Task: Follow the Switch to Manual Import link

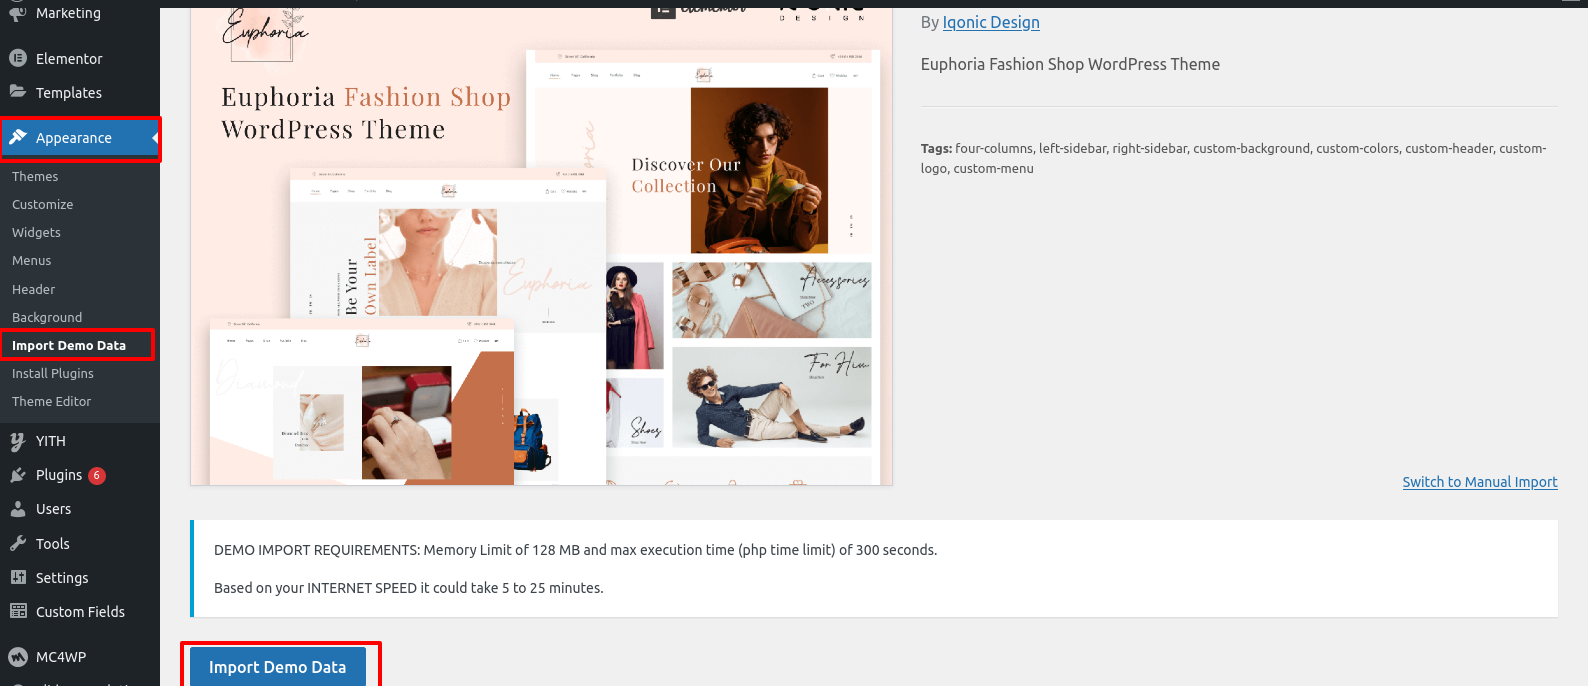Action: pyautogui.click(x=1479, y=482)
